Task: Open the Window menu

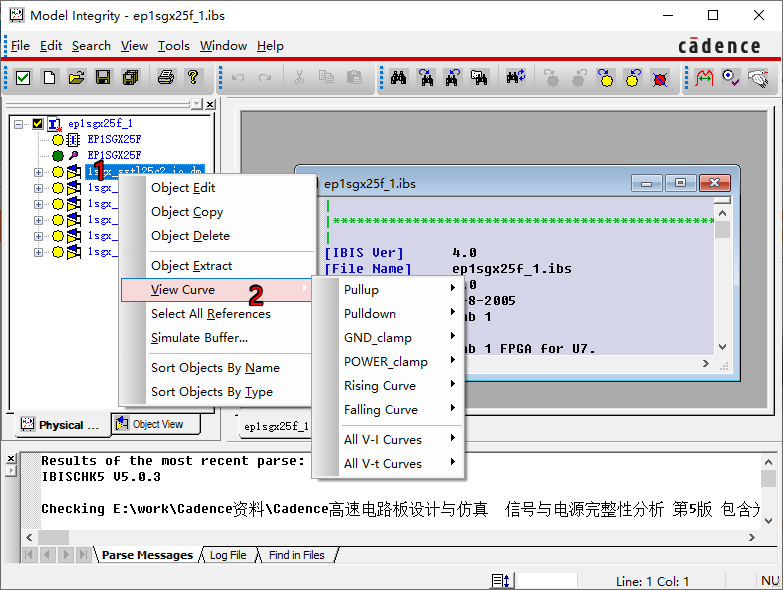Action: (223, 46)
